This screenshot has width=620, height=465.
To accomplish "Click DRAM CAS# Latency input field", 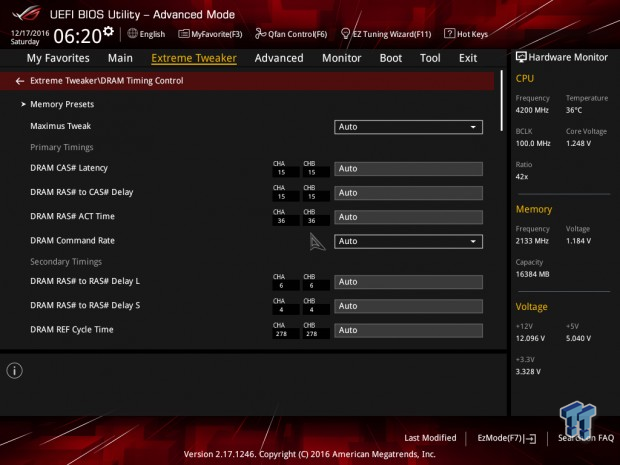I will [x=408, y=168].
